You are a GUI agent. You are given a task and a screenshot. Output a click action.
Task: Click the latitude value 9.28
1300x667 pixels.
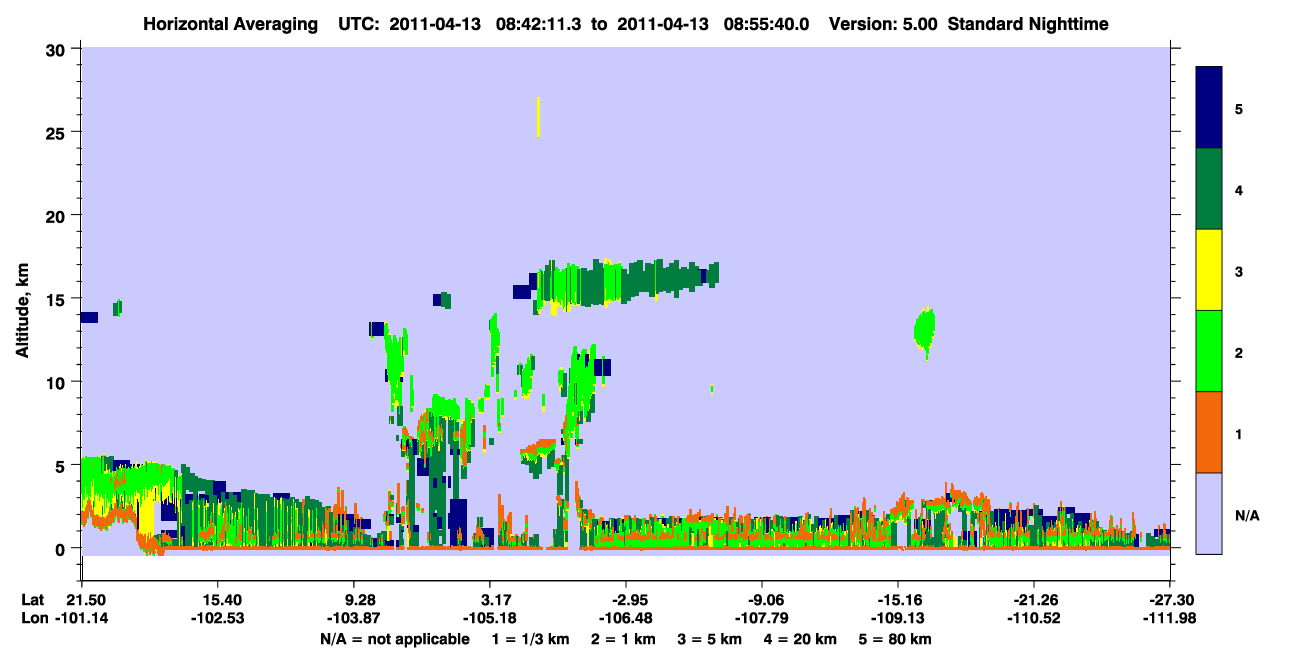(354, 599)
